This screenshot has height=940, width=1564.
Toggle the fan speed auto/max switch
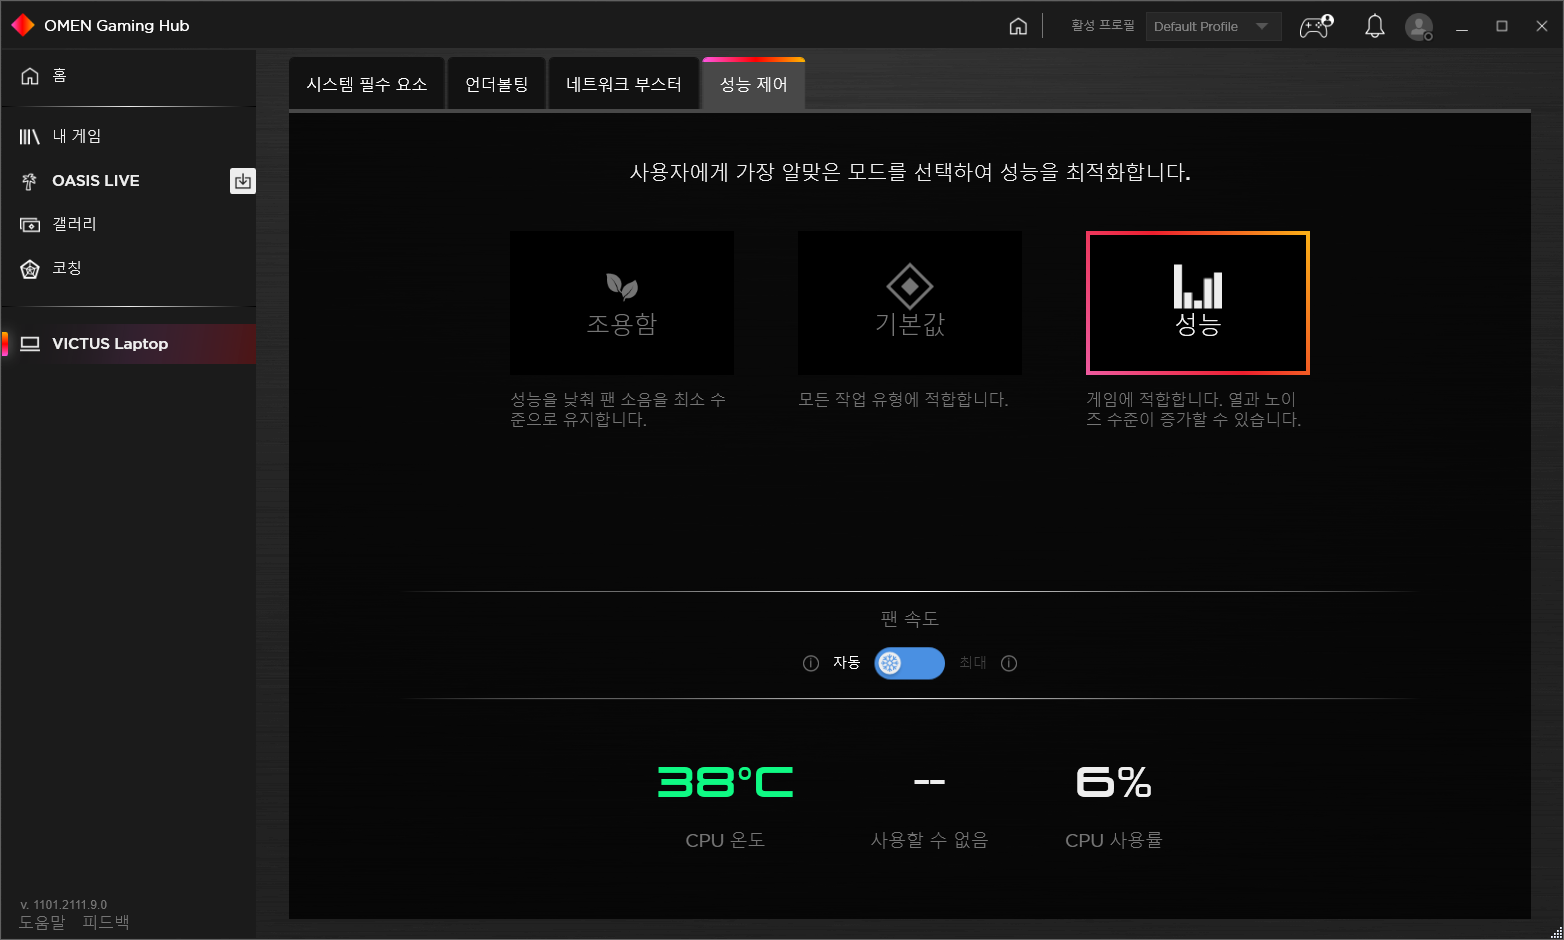910,663
